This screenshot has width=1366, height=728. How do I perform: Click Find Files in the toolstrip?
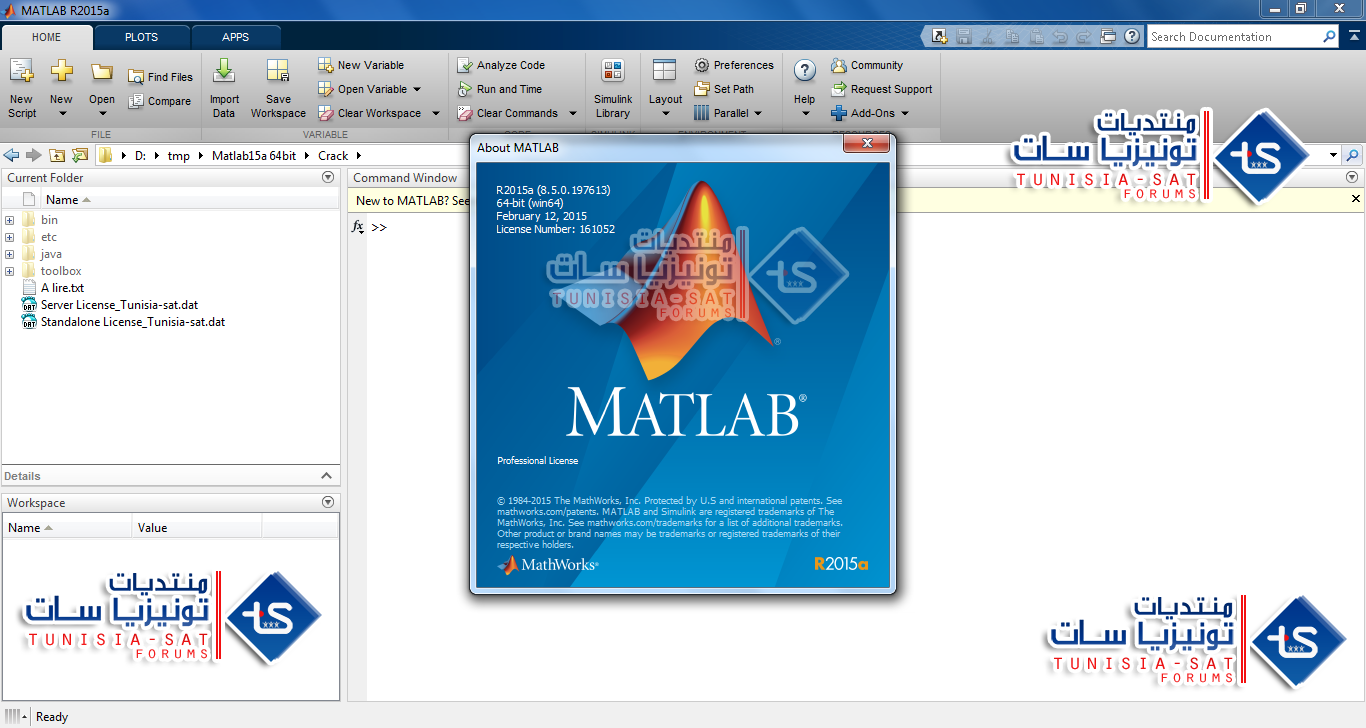pos(160,77)
